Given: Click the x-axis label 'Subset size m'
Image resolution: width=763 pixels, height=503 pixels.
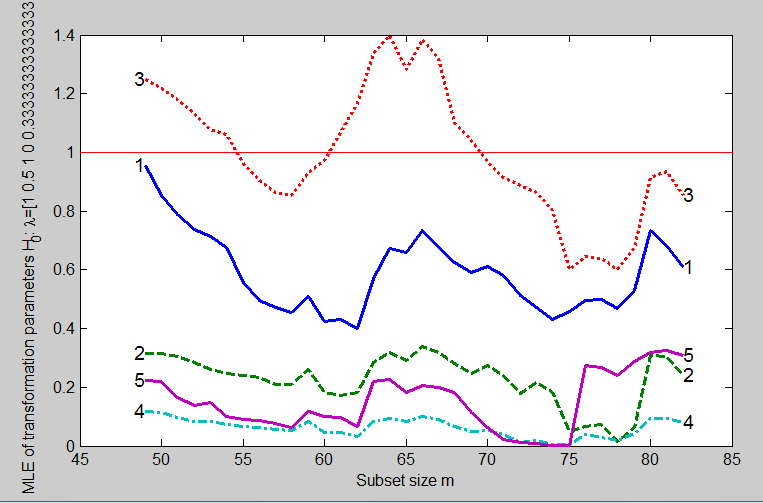Looking at the screenshot, I should (x=405, y=481).
